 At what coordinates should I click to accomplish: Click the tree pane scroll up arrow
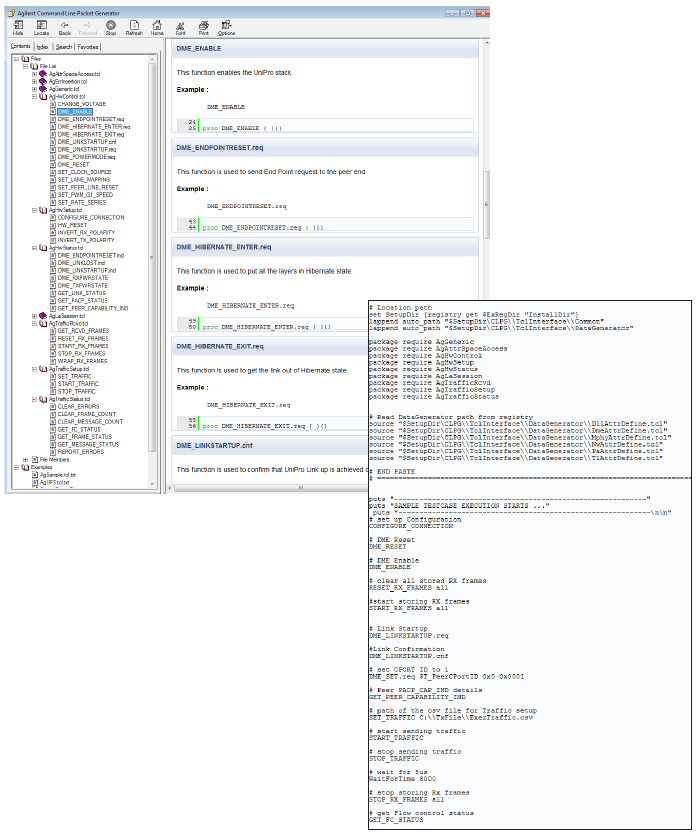[152, 59]
